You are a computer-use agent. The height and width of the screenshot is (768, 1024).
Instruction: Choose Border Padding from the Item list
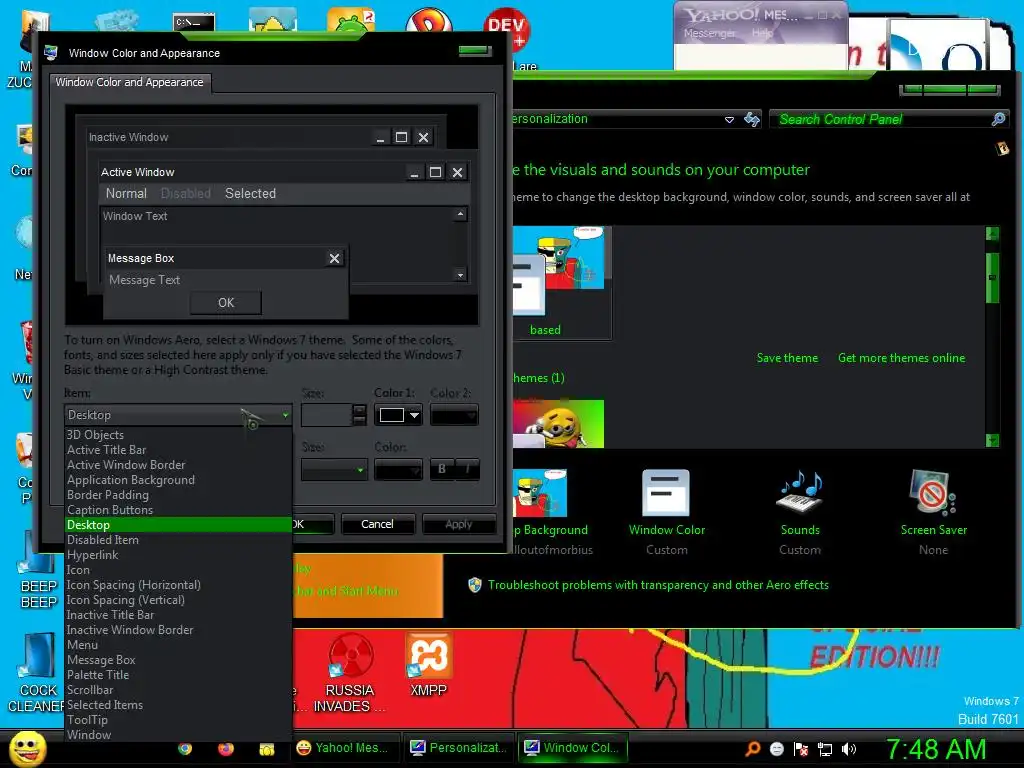click(x=178, y=495)
